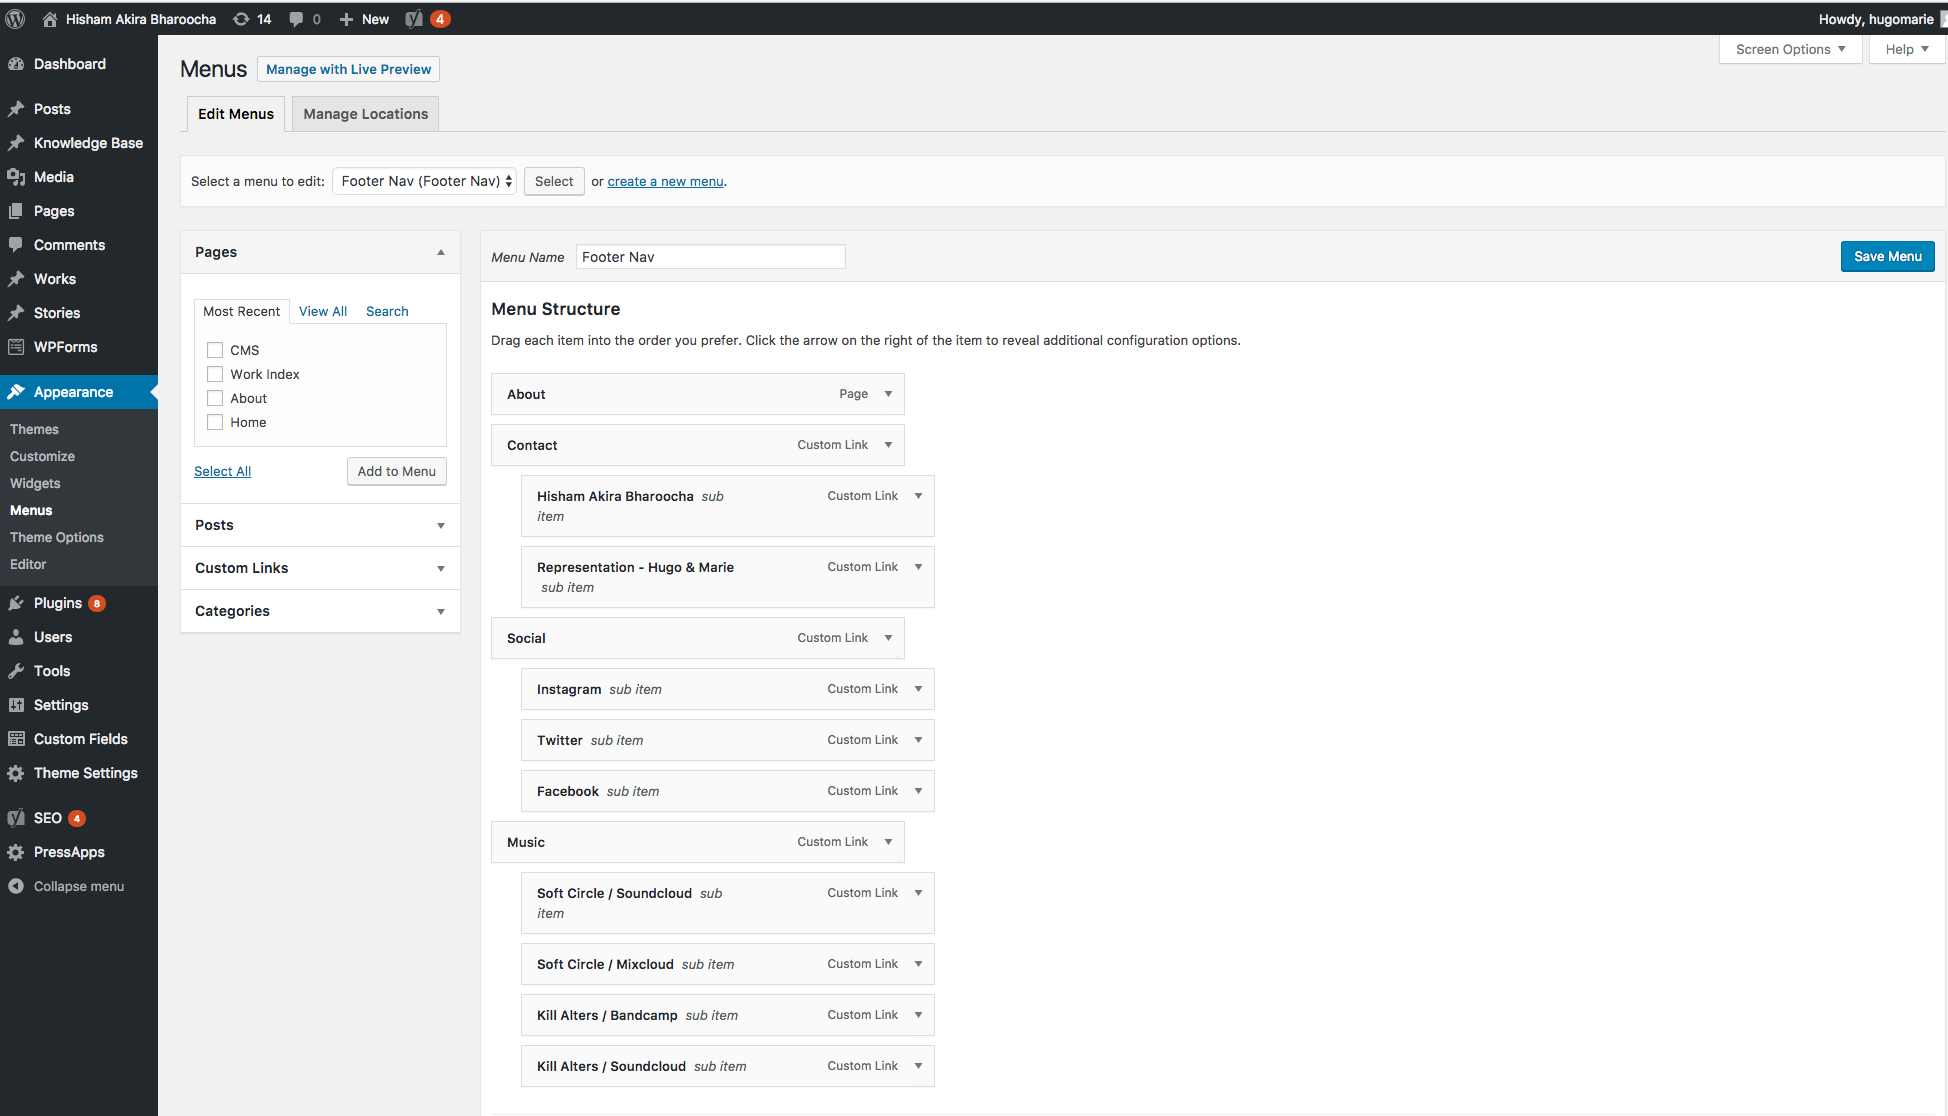
Task: Collapse the Pages panel
Action: click(441, 252)
